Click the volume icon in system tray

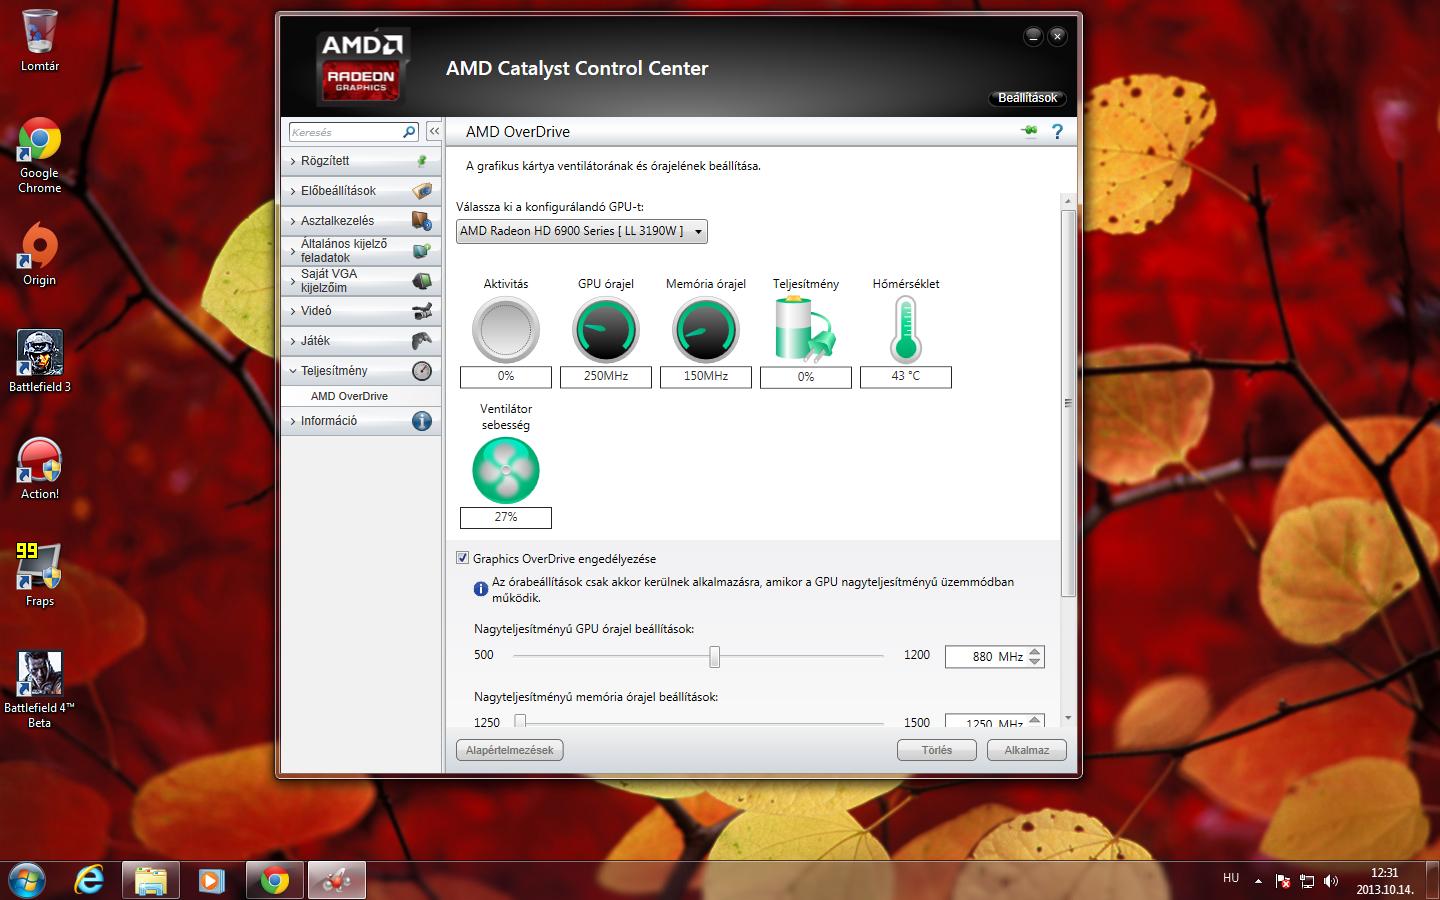(x=1331, y=881)
